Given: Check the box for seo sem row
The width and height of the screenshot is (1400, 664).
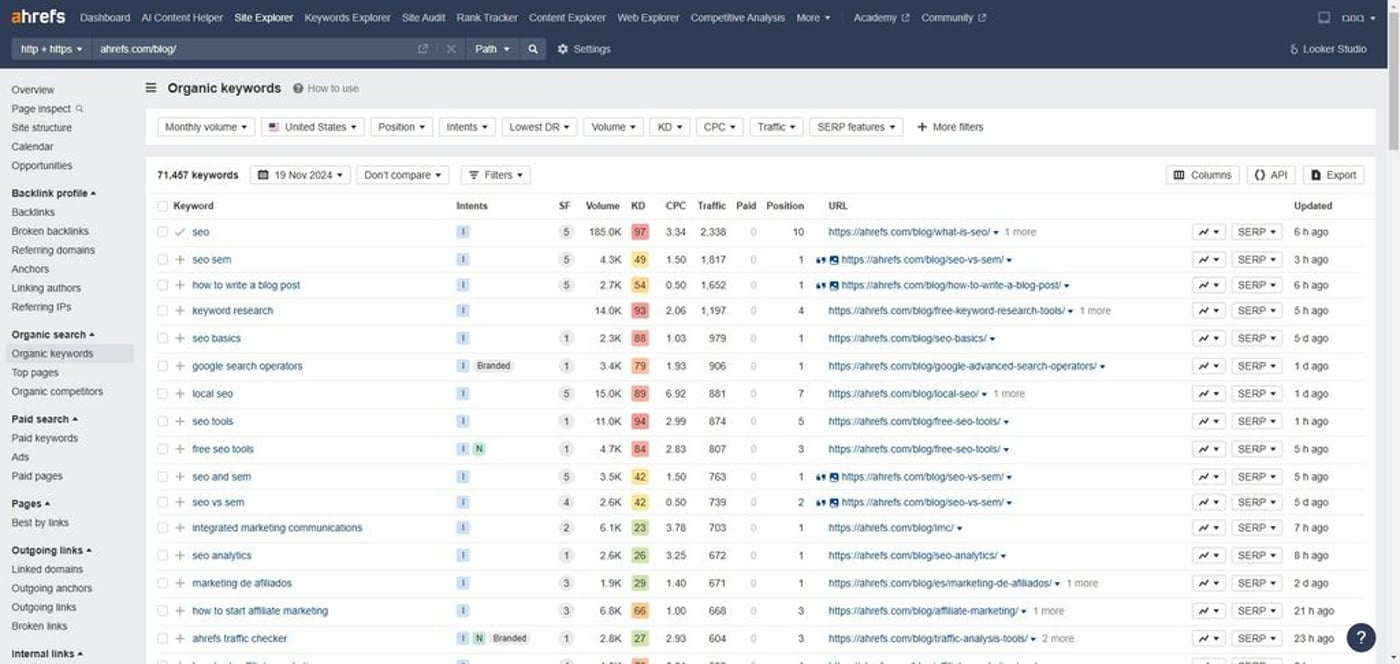Looking at the screenshot, I should tap(162, 260).
